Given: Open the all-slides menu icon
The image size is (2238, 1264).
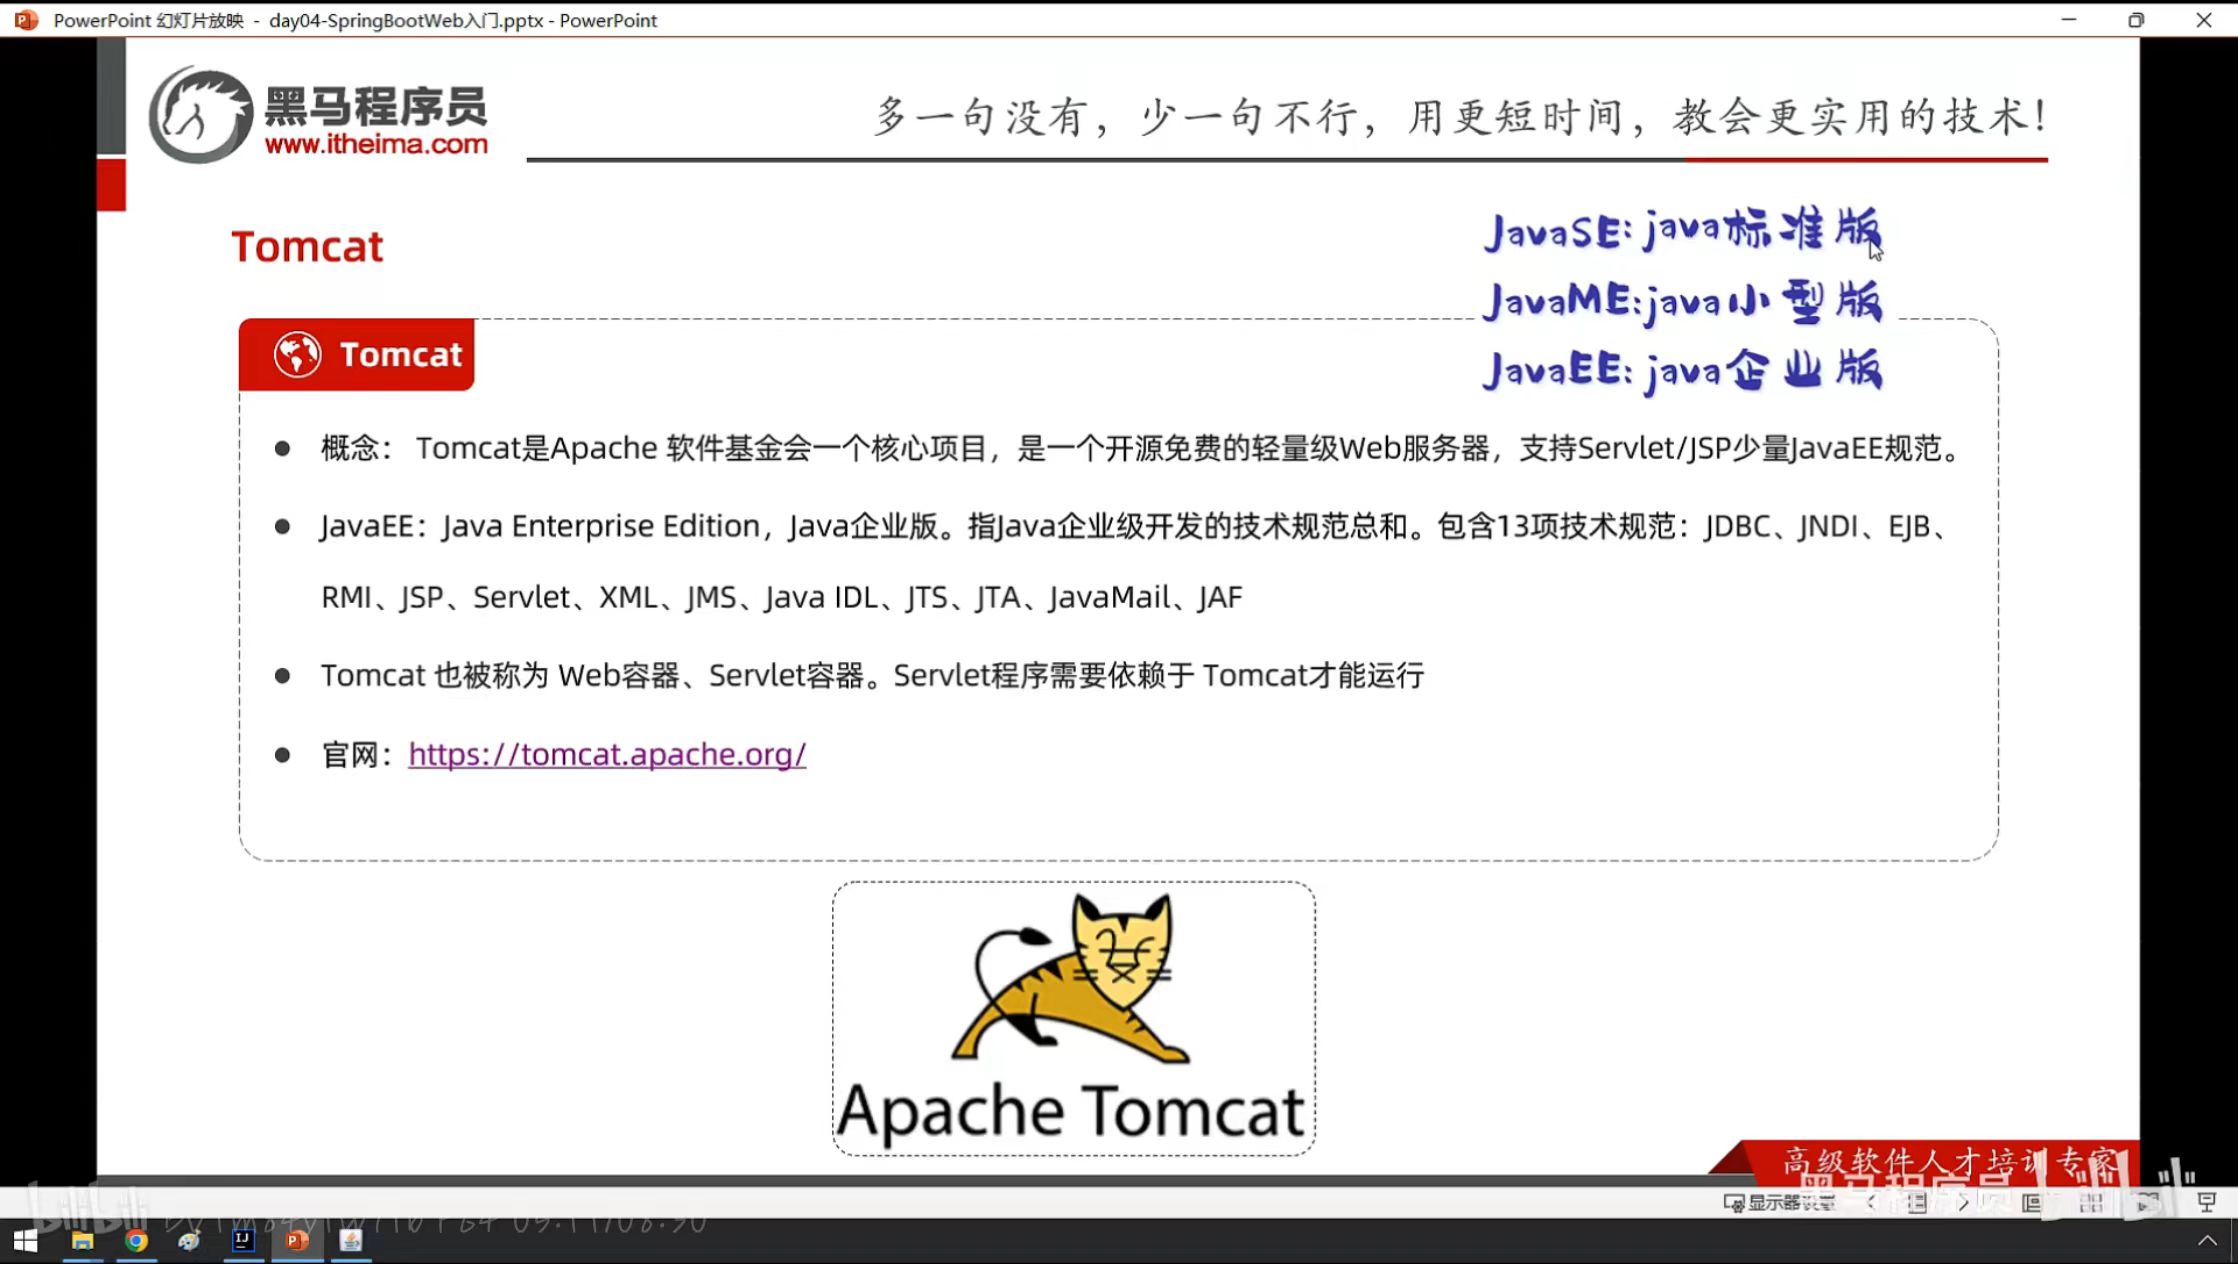Looking at the screenshot, I should pyautogui.click(x=1917, y=1202).
